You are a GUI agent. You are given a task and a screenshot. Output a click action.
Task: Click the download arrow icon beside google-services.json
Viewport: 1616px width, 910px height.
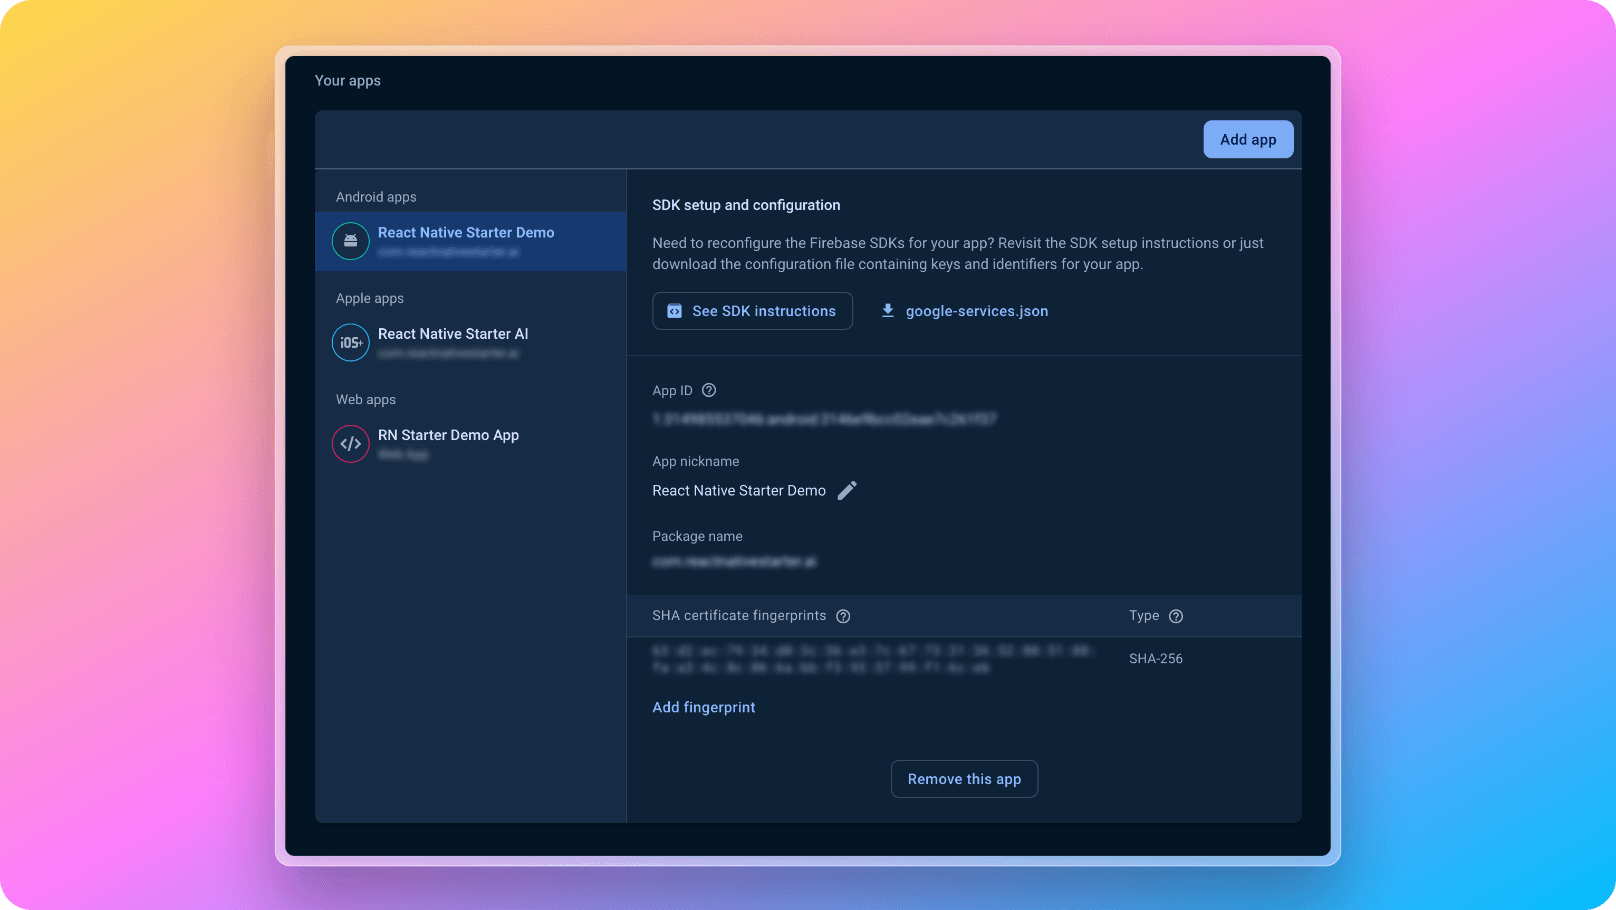(888, 311)
